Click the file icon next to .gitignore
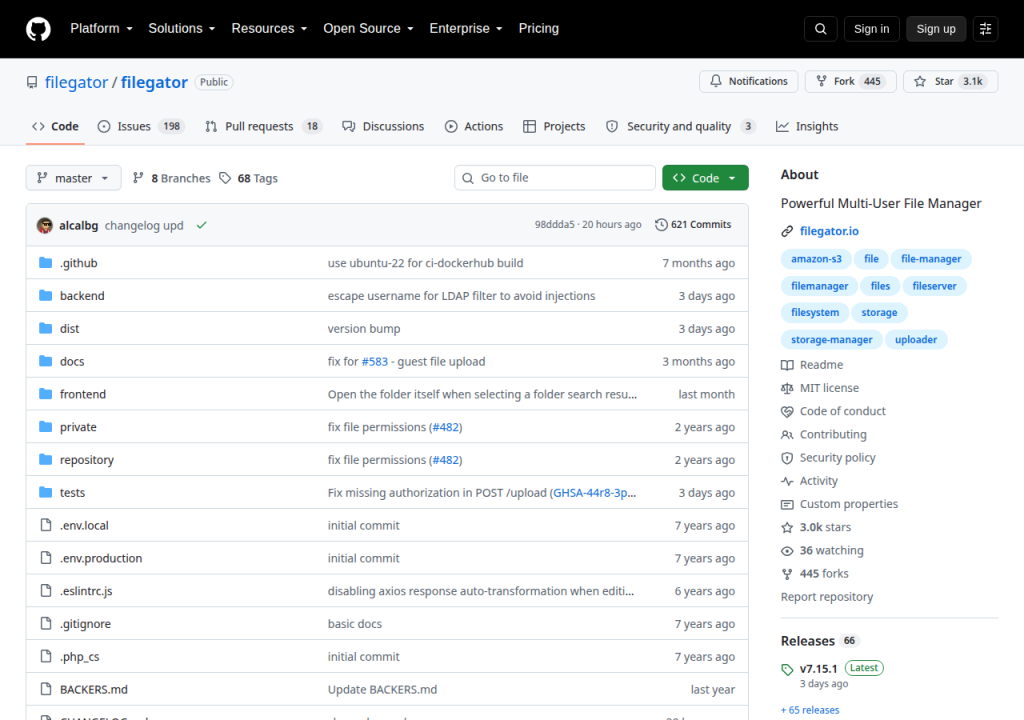The height and width of the screenshot is (720, 1024). (x=46, y=623)
